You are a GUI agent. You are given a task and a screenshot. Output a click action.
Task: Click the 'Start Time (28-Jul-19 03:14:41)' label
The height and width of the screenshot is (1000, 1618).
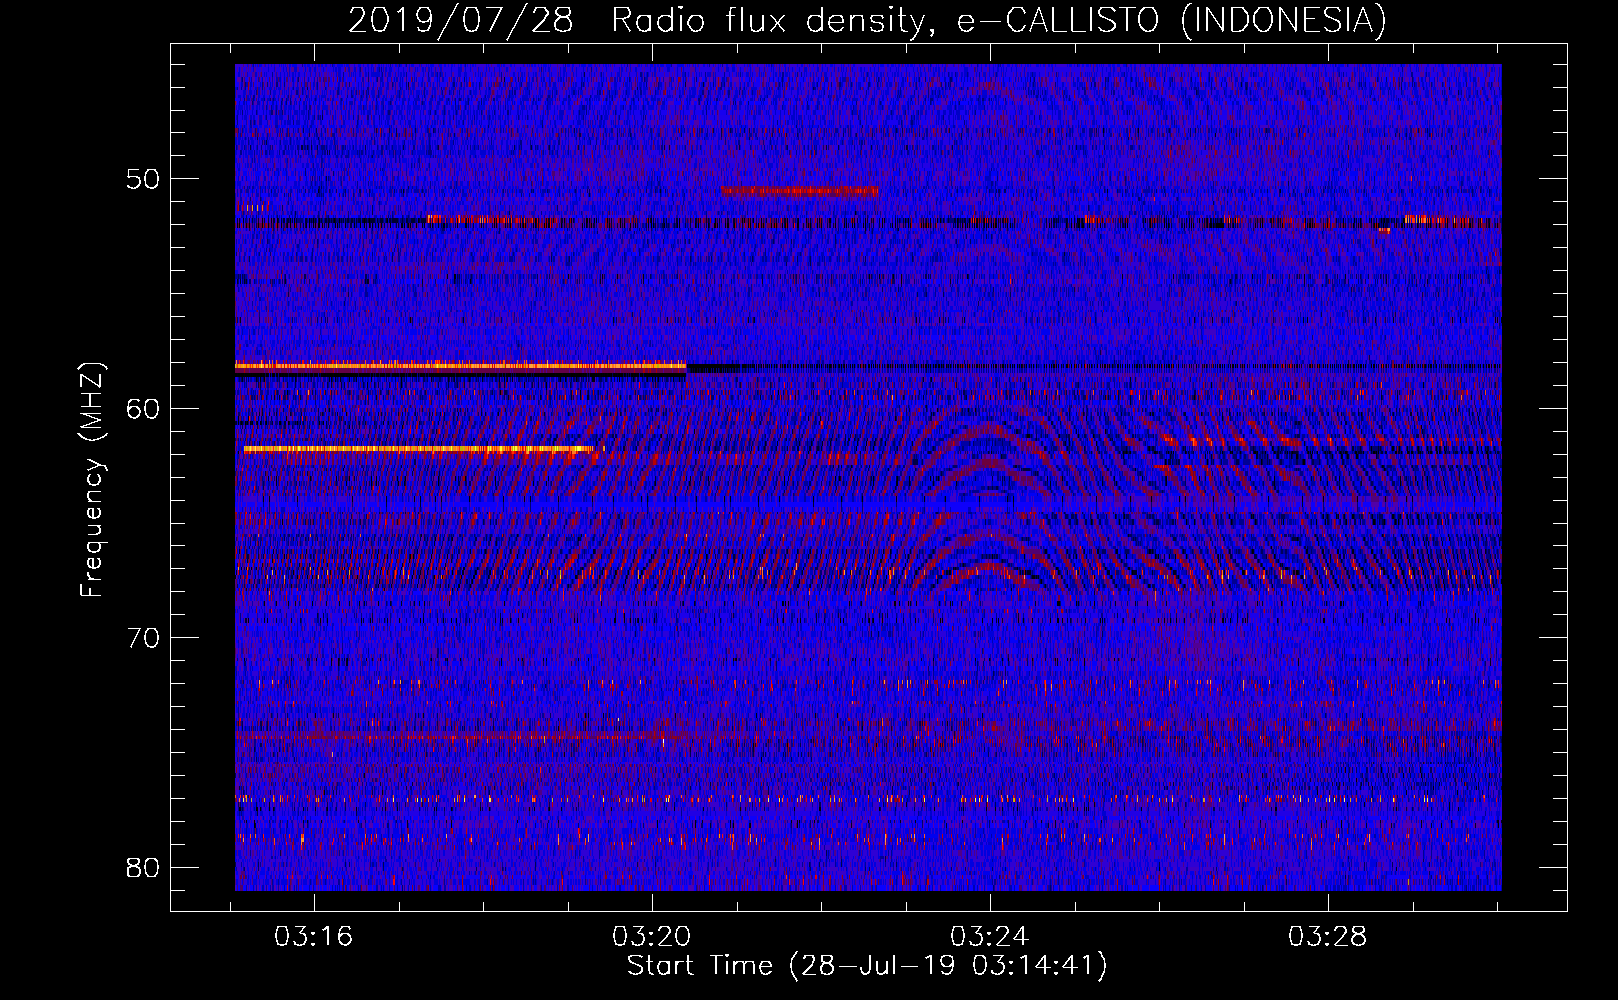point(867,966)
